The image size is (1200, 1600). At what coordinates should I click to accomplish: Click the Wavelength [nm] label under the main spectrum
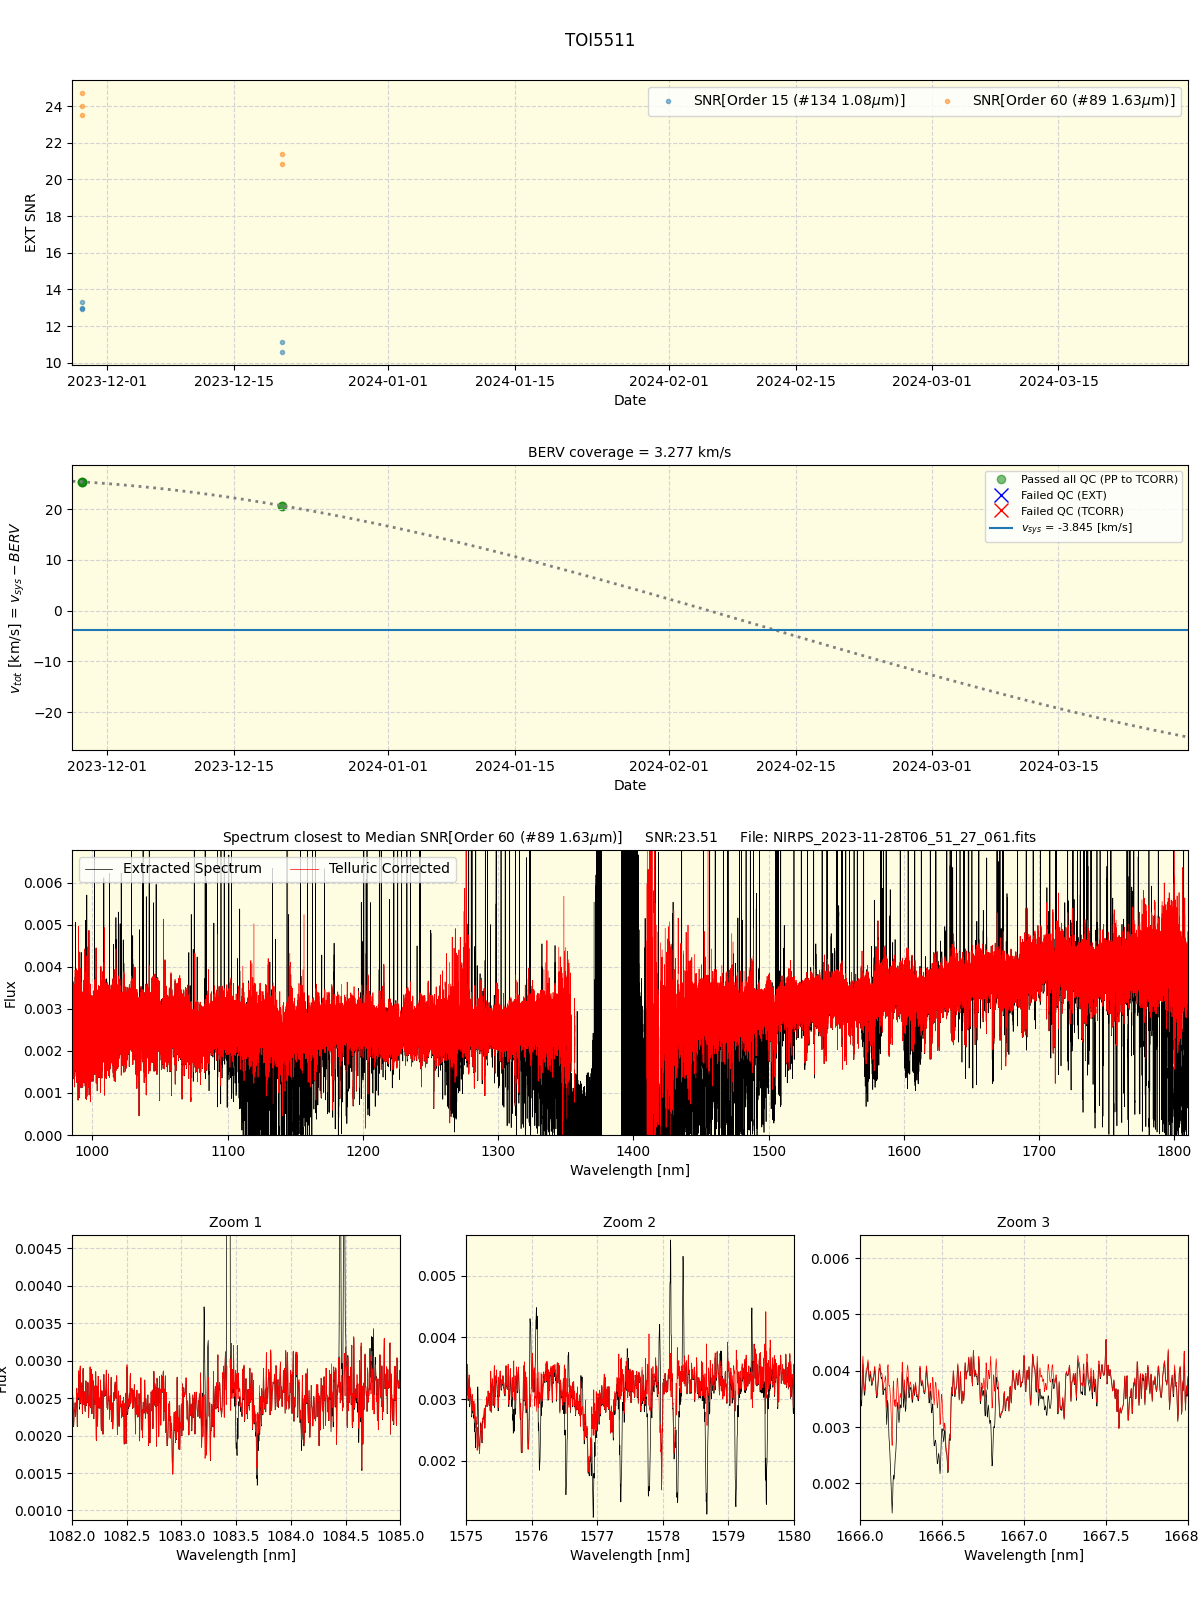click(x=630, y=1170)
